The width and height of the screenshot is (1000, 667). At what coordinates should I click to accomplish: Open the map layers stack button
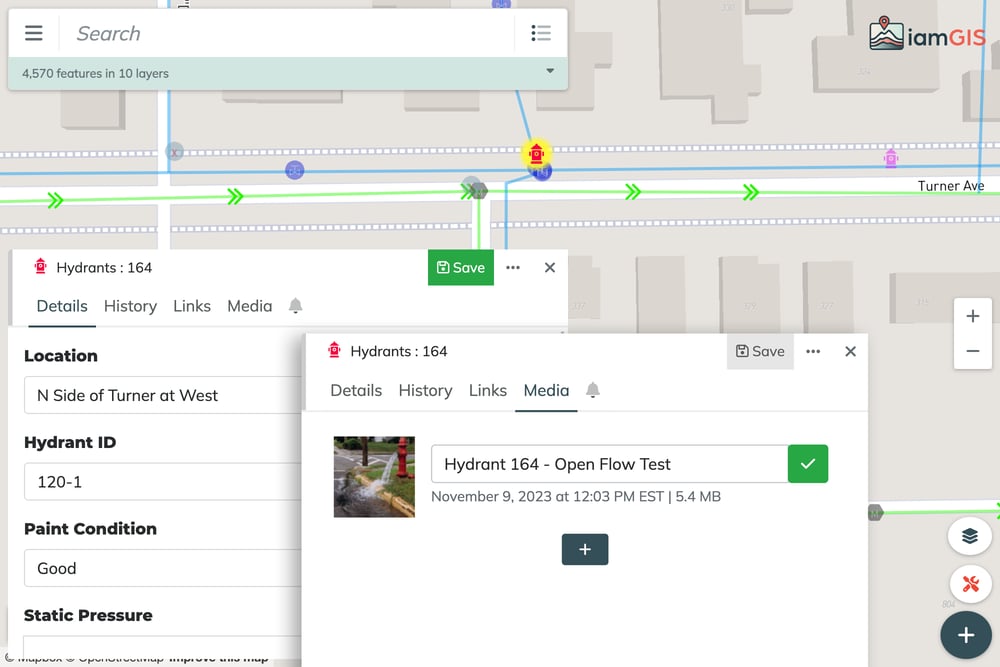click(969, 536)
